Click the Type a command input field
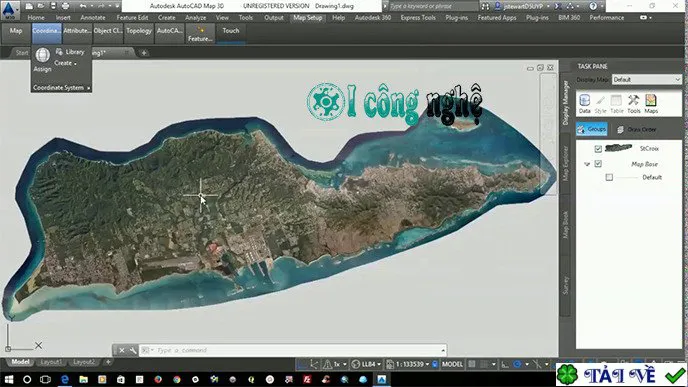The height and width of the screenshot is (387, 688). 293,350
